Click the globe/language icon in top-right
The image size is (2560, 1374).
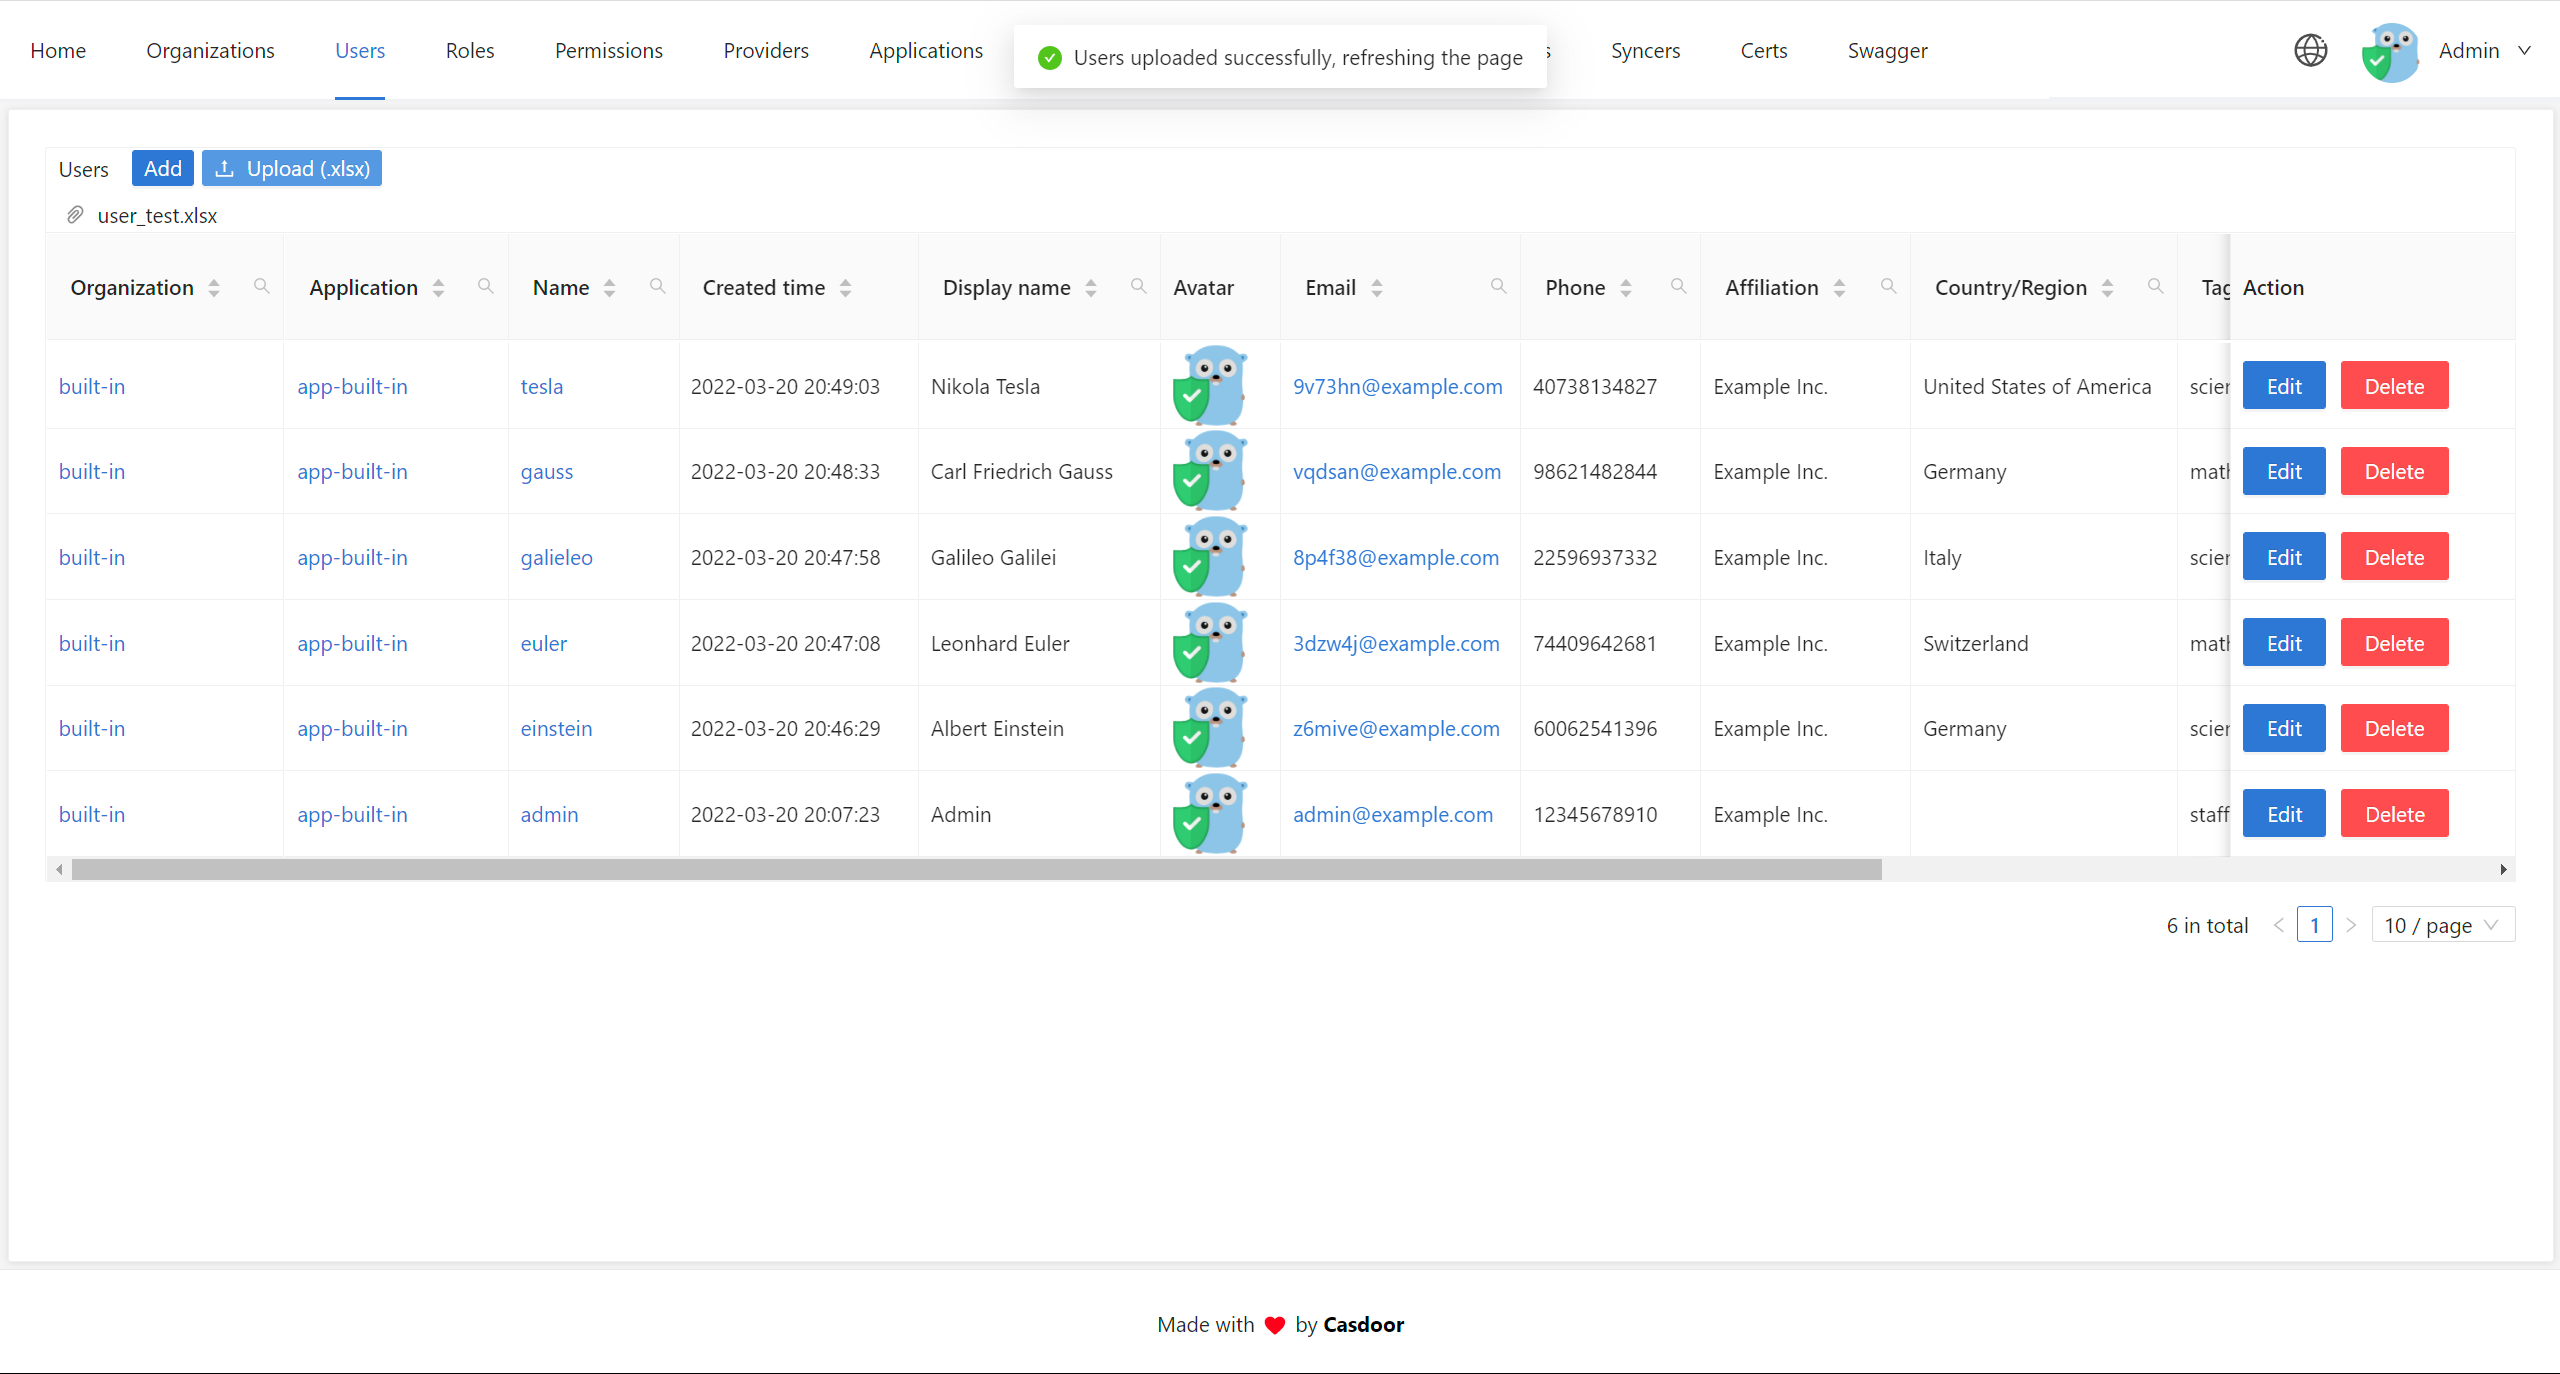[2313, 49]
